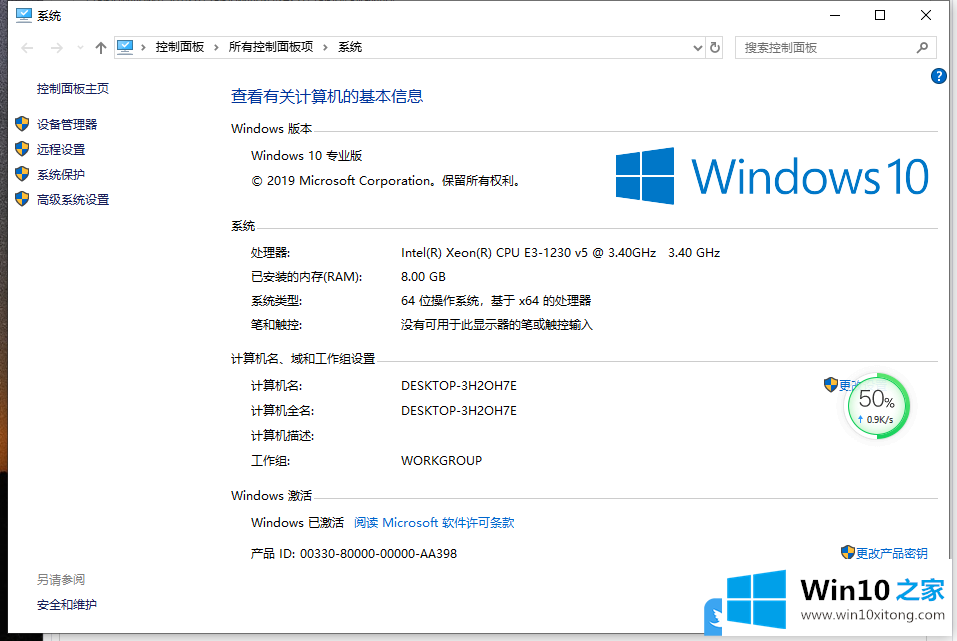
Task: Open address bar history dropdown
Action: coord(698,48)
